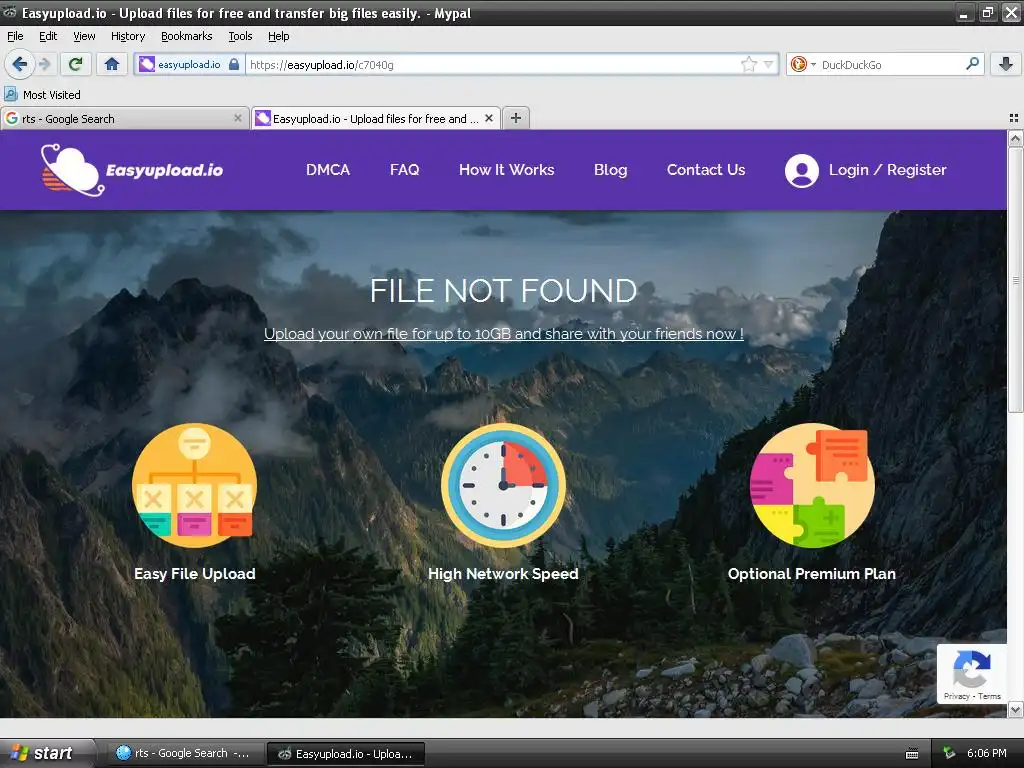This screenshot has width=1024, height=768.
Task: Click the Easy File Upload chart icon
Action: [x=195, y=485]
